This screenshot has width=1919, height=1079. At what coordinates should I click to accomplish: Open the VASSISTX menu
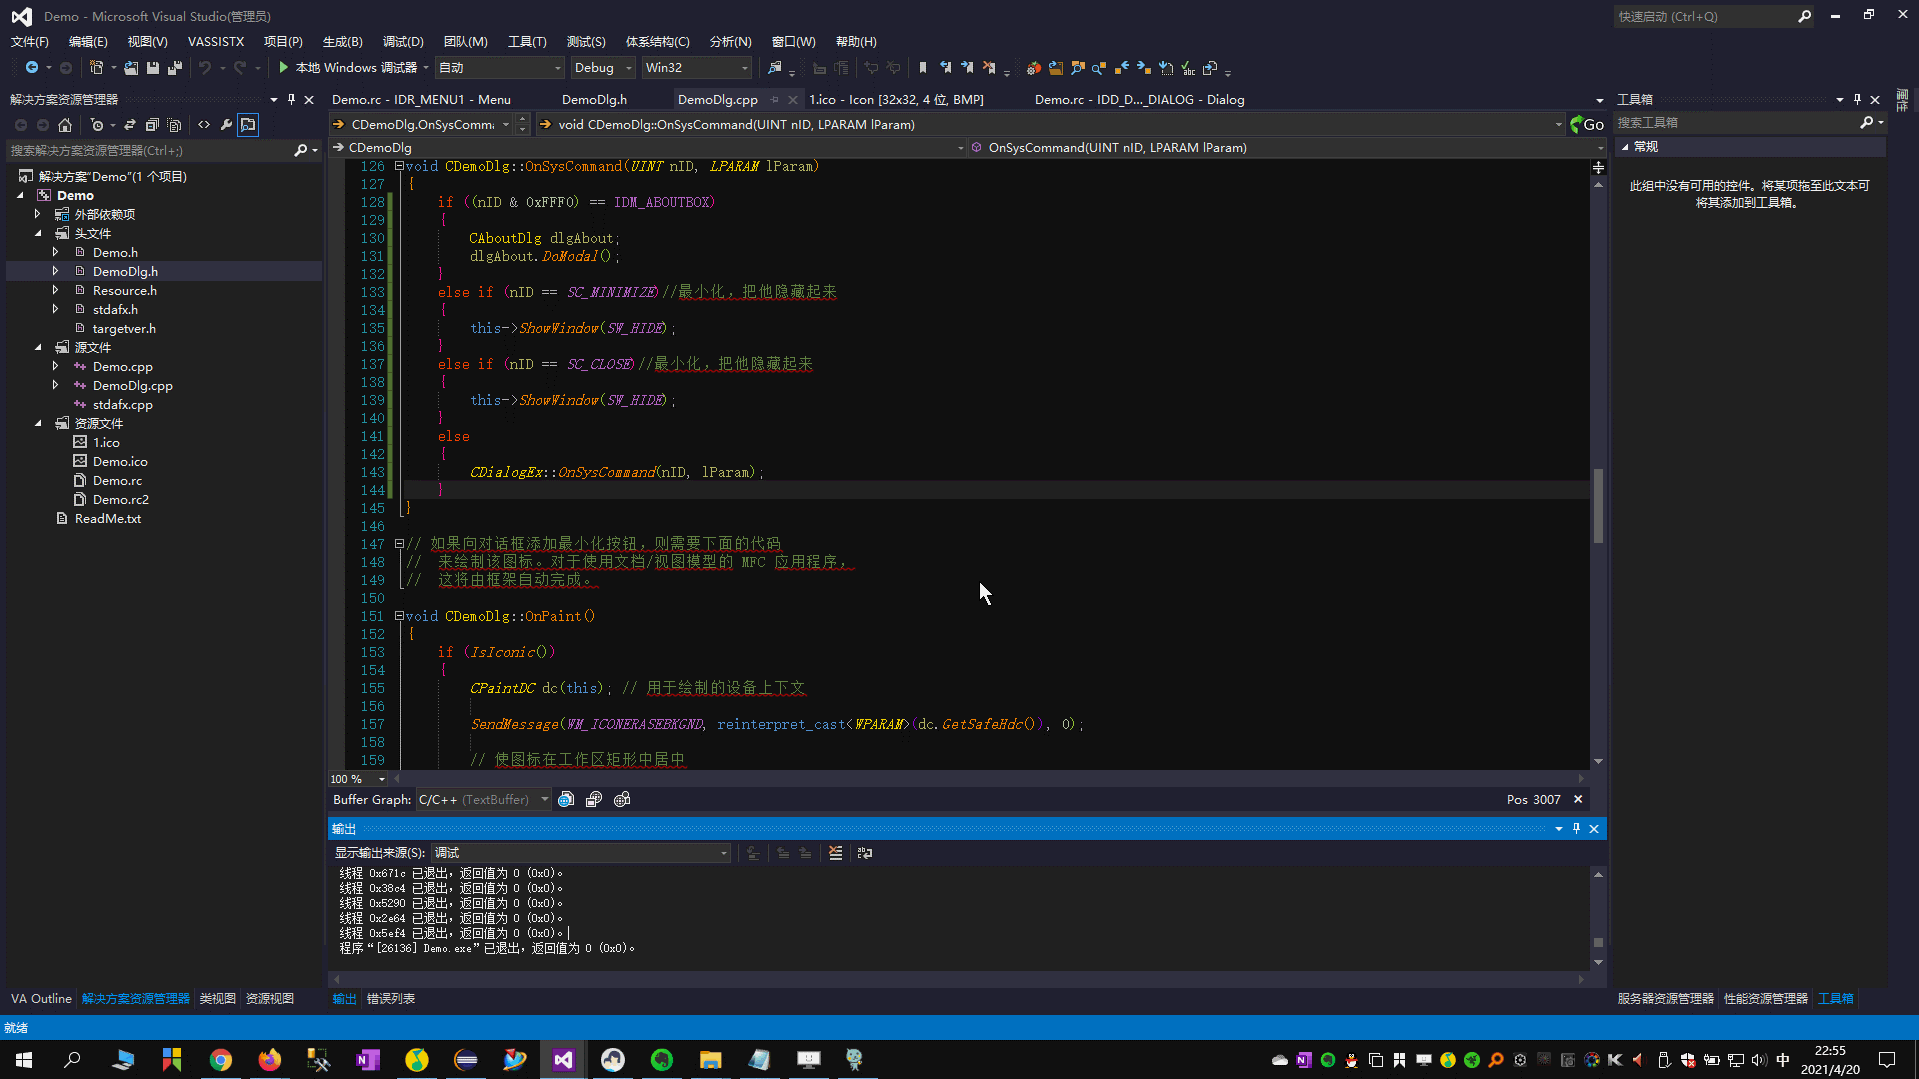216,42
